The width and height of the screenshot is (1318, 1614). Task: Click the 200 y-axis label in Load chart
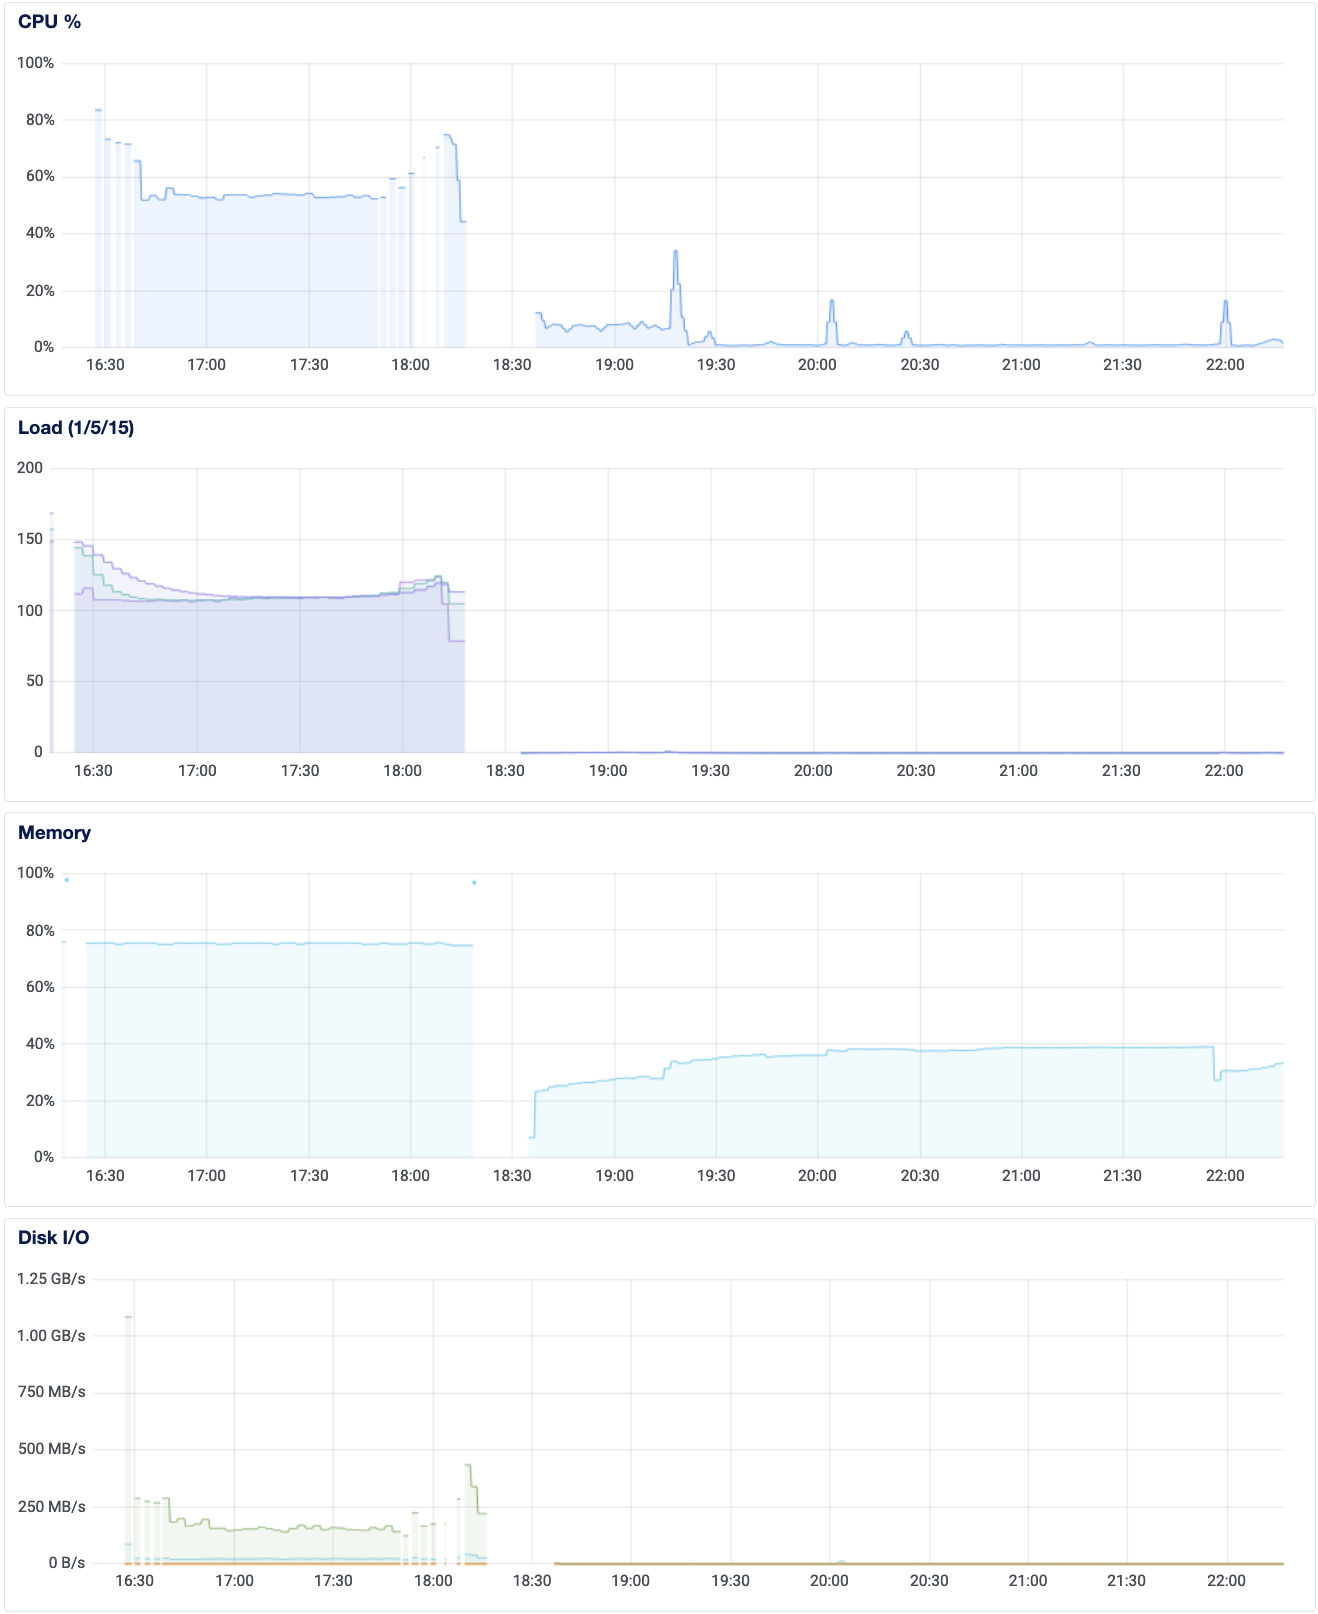pos(30,468)
